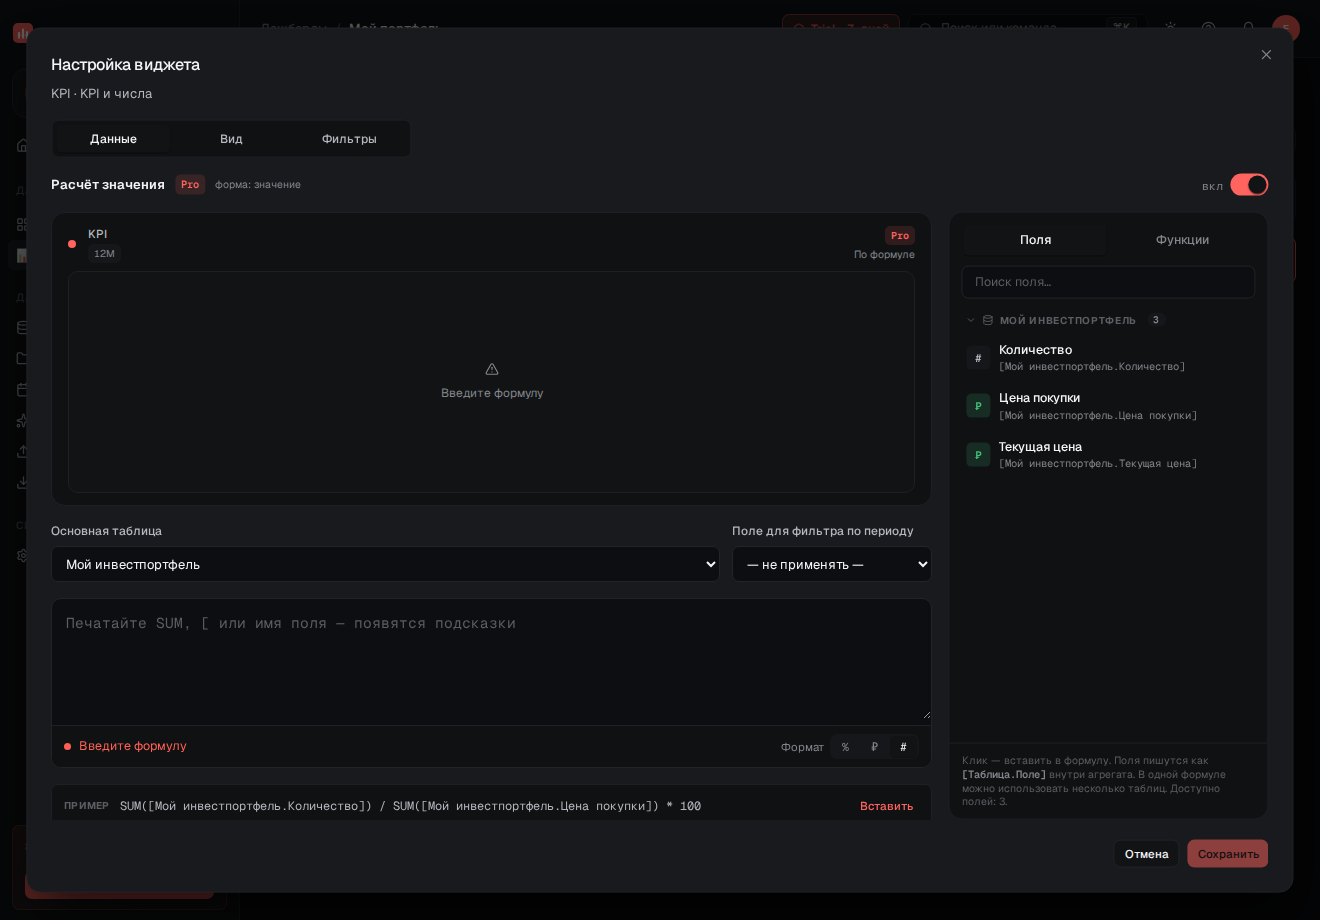
Task: Click the red Введите формулу error message
Action: [x=133, y=746]
